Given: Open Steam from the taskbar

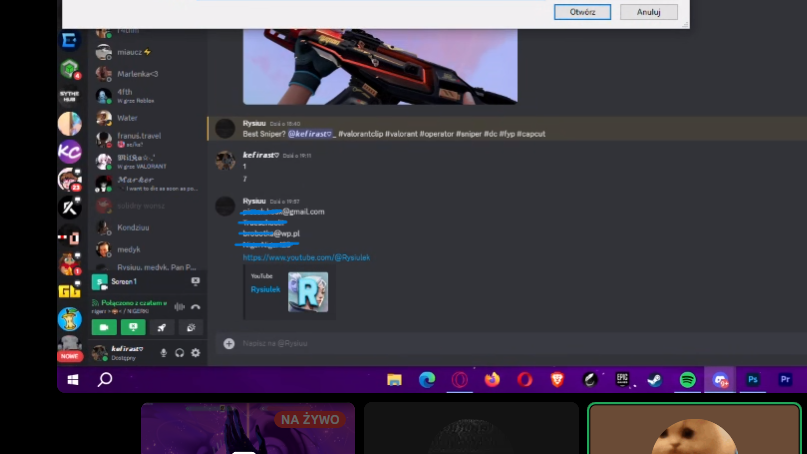Looking at the screenshot, I should coord(654,380).
